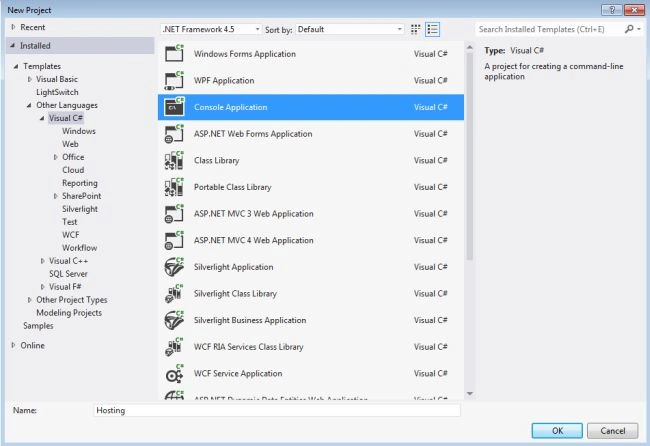Click the scrollbar down arrow
The width and height of the screenshot is (650, 446).
470,393
